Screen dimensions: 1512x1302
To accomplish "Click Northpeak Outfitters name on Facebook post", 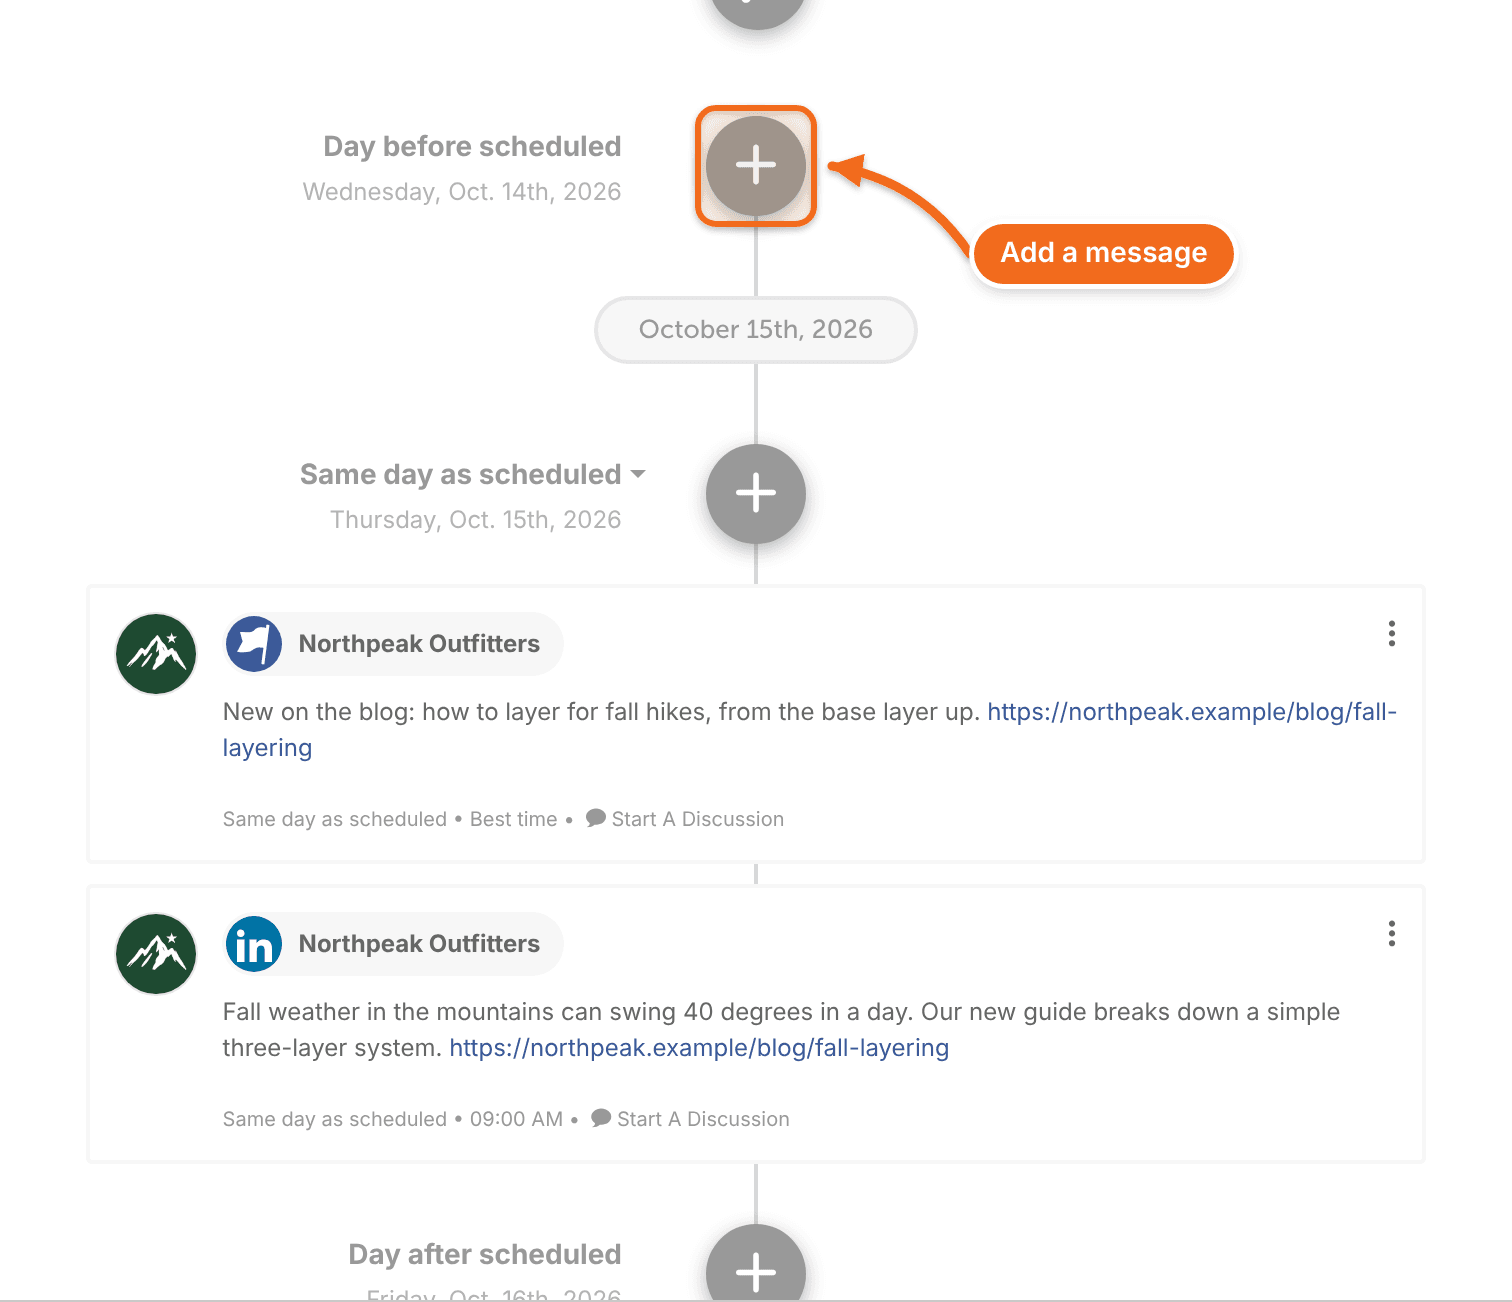I will tap(419, 644).
